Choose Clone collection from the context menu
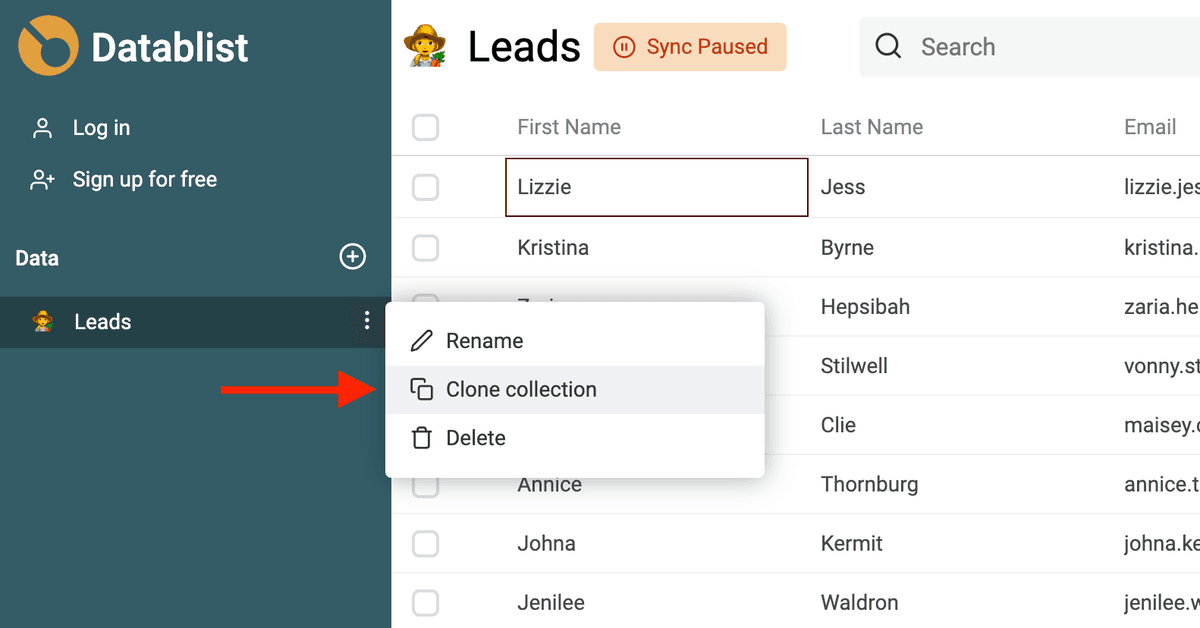 coord(575,390)
